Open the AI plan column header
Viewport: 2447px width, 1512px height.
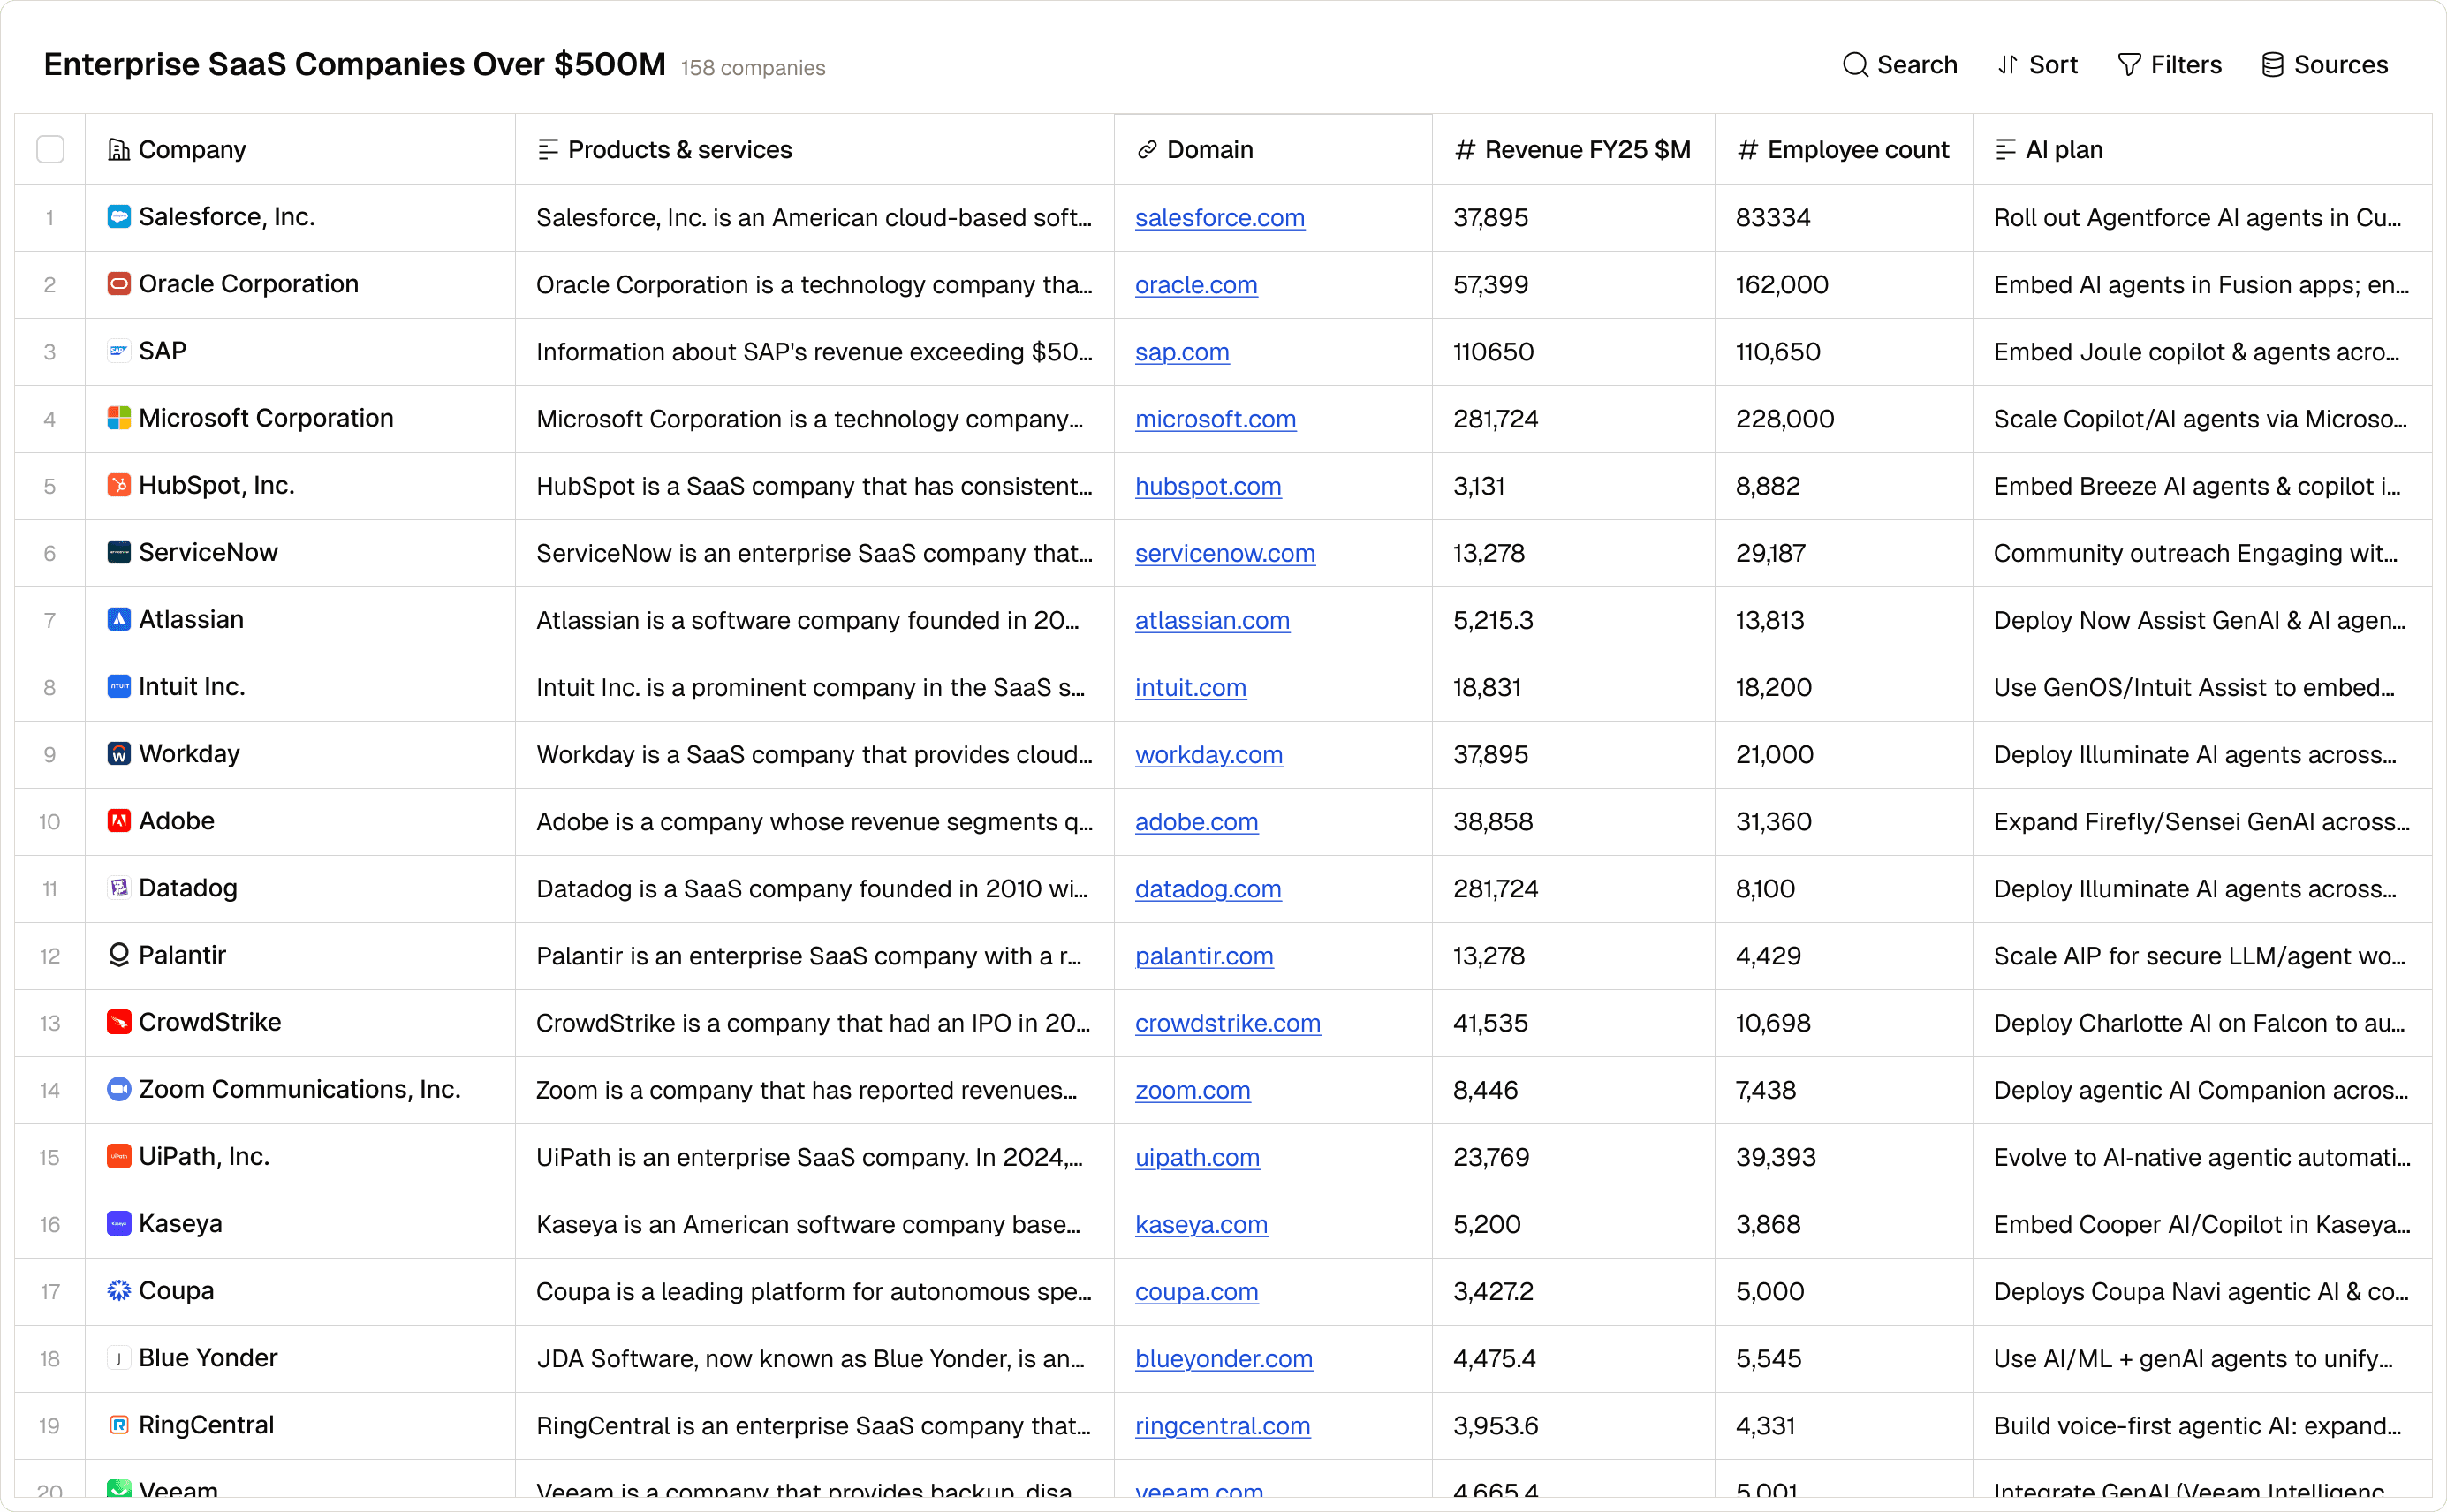2202,149
